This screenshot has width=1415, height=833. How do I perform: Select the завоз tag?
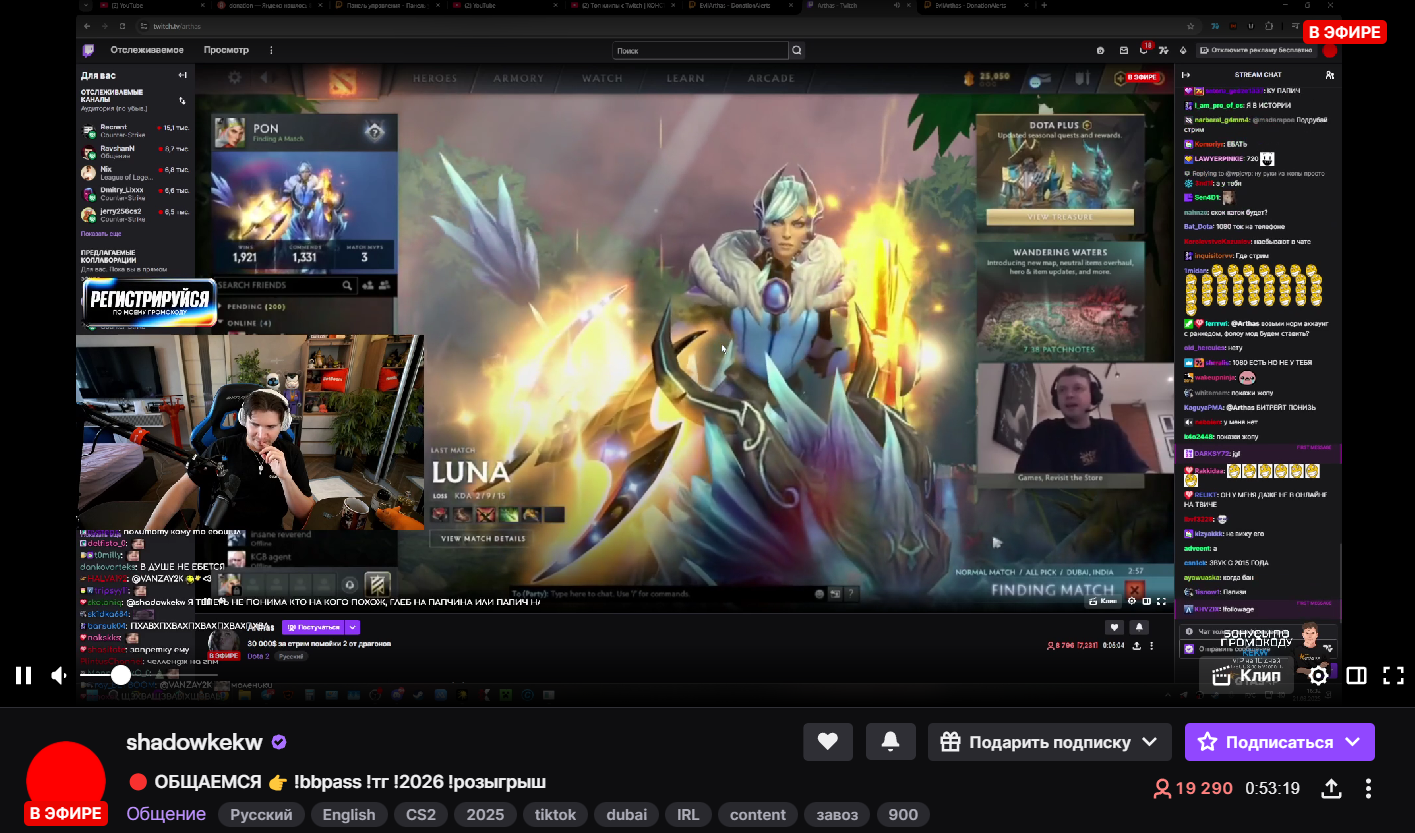[x=837, y=815]
